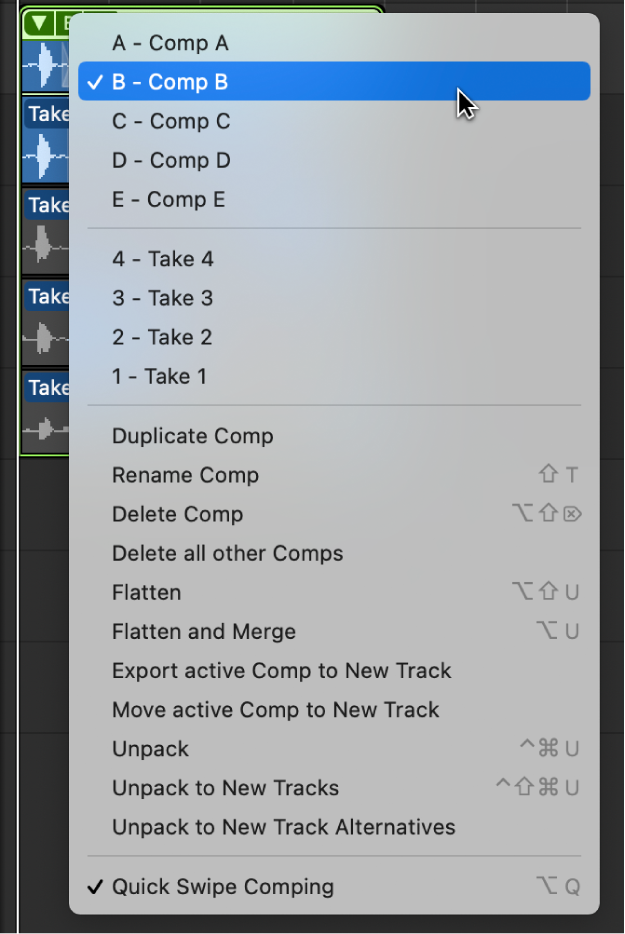
Task: Switch to Take 2
Action: pyautogui.click(x=162, y=337)
